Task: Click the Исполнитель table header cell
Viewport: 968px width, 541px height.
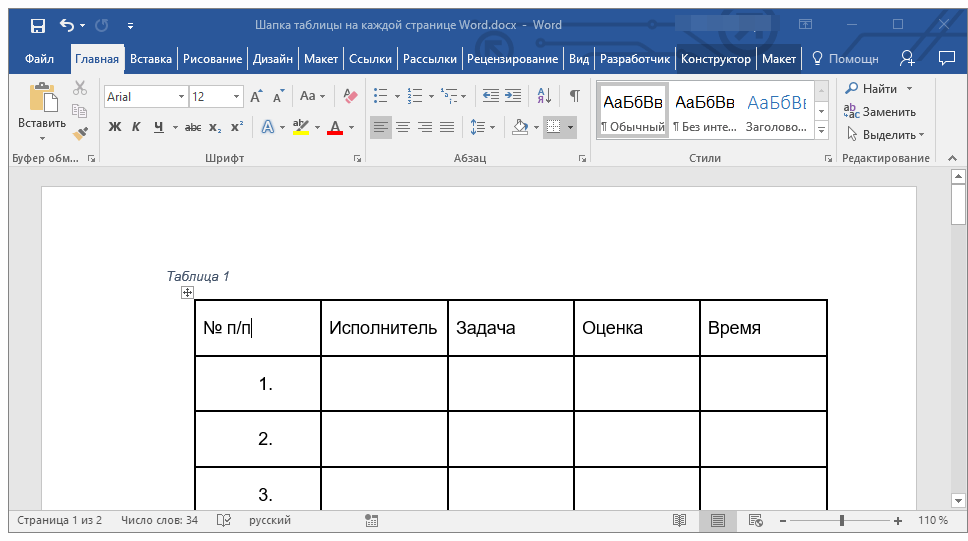Action: (x=383, y=328)
